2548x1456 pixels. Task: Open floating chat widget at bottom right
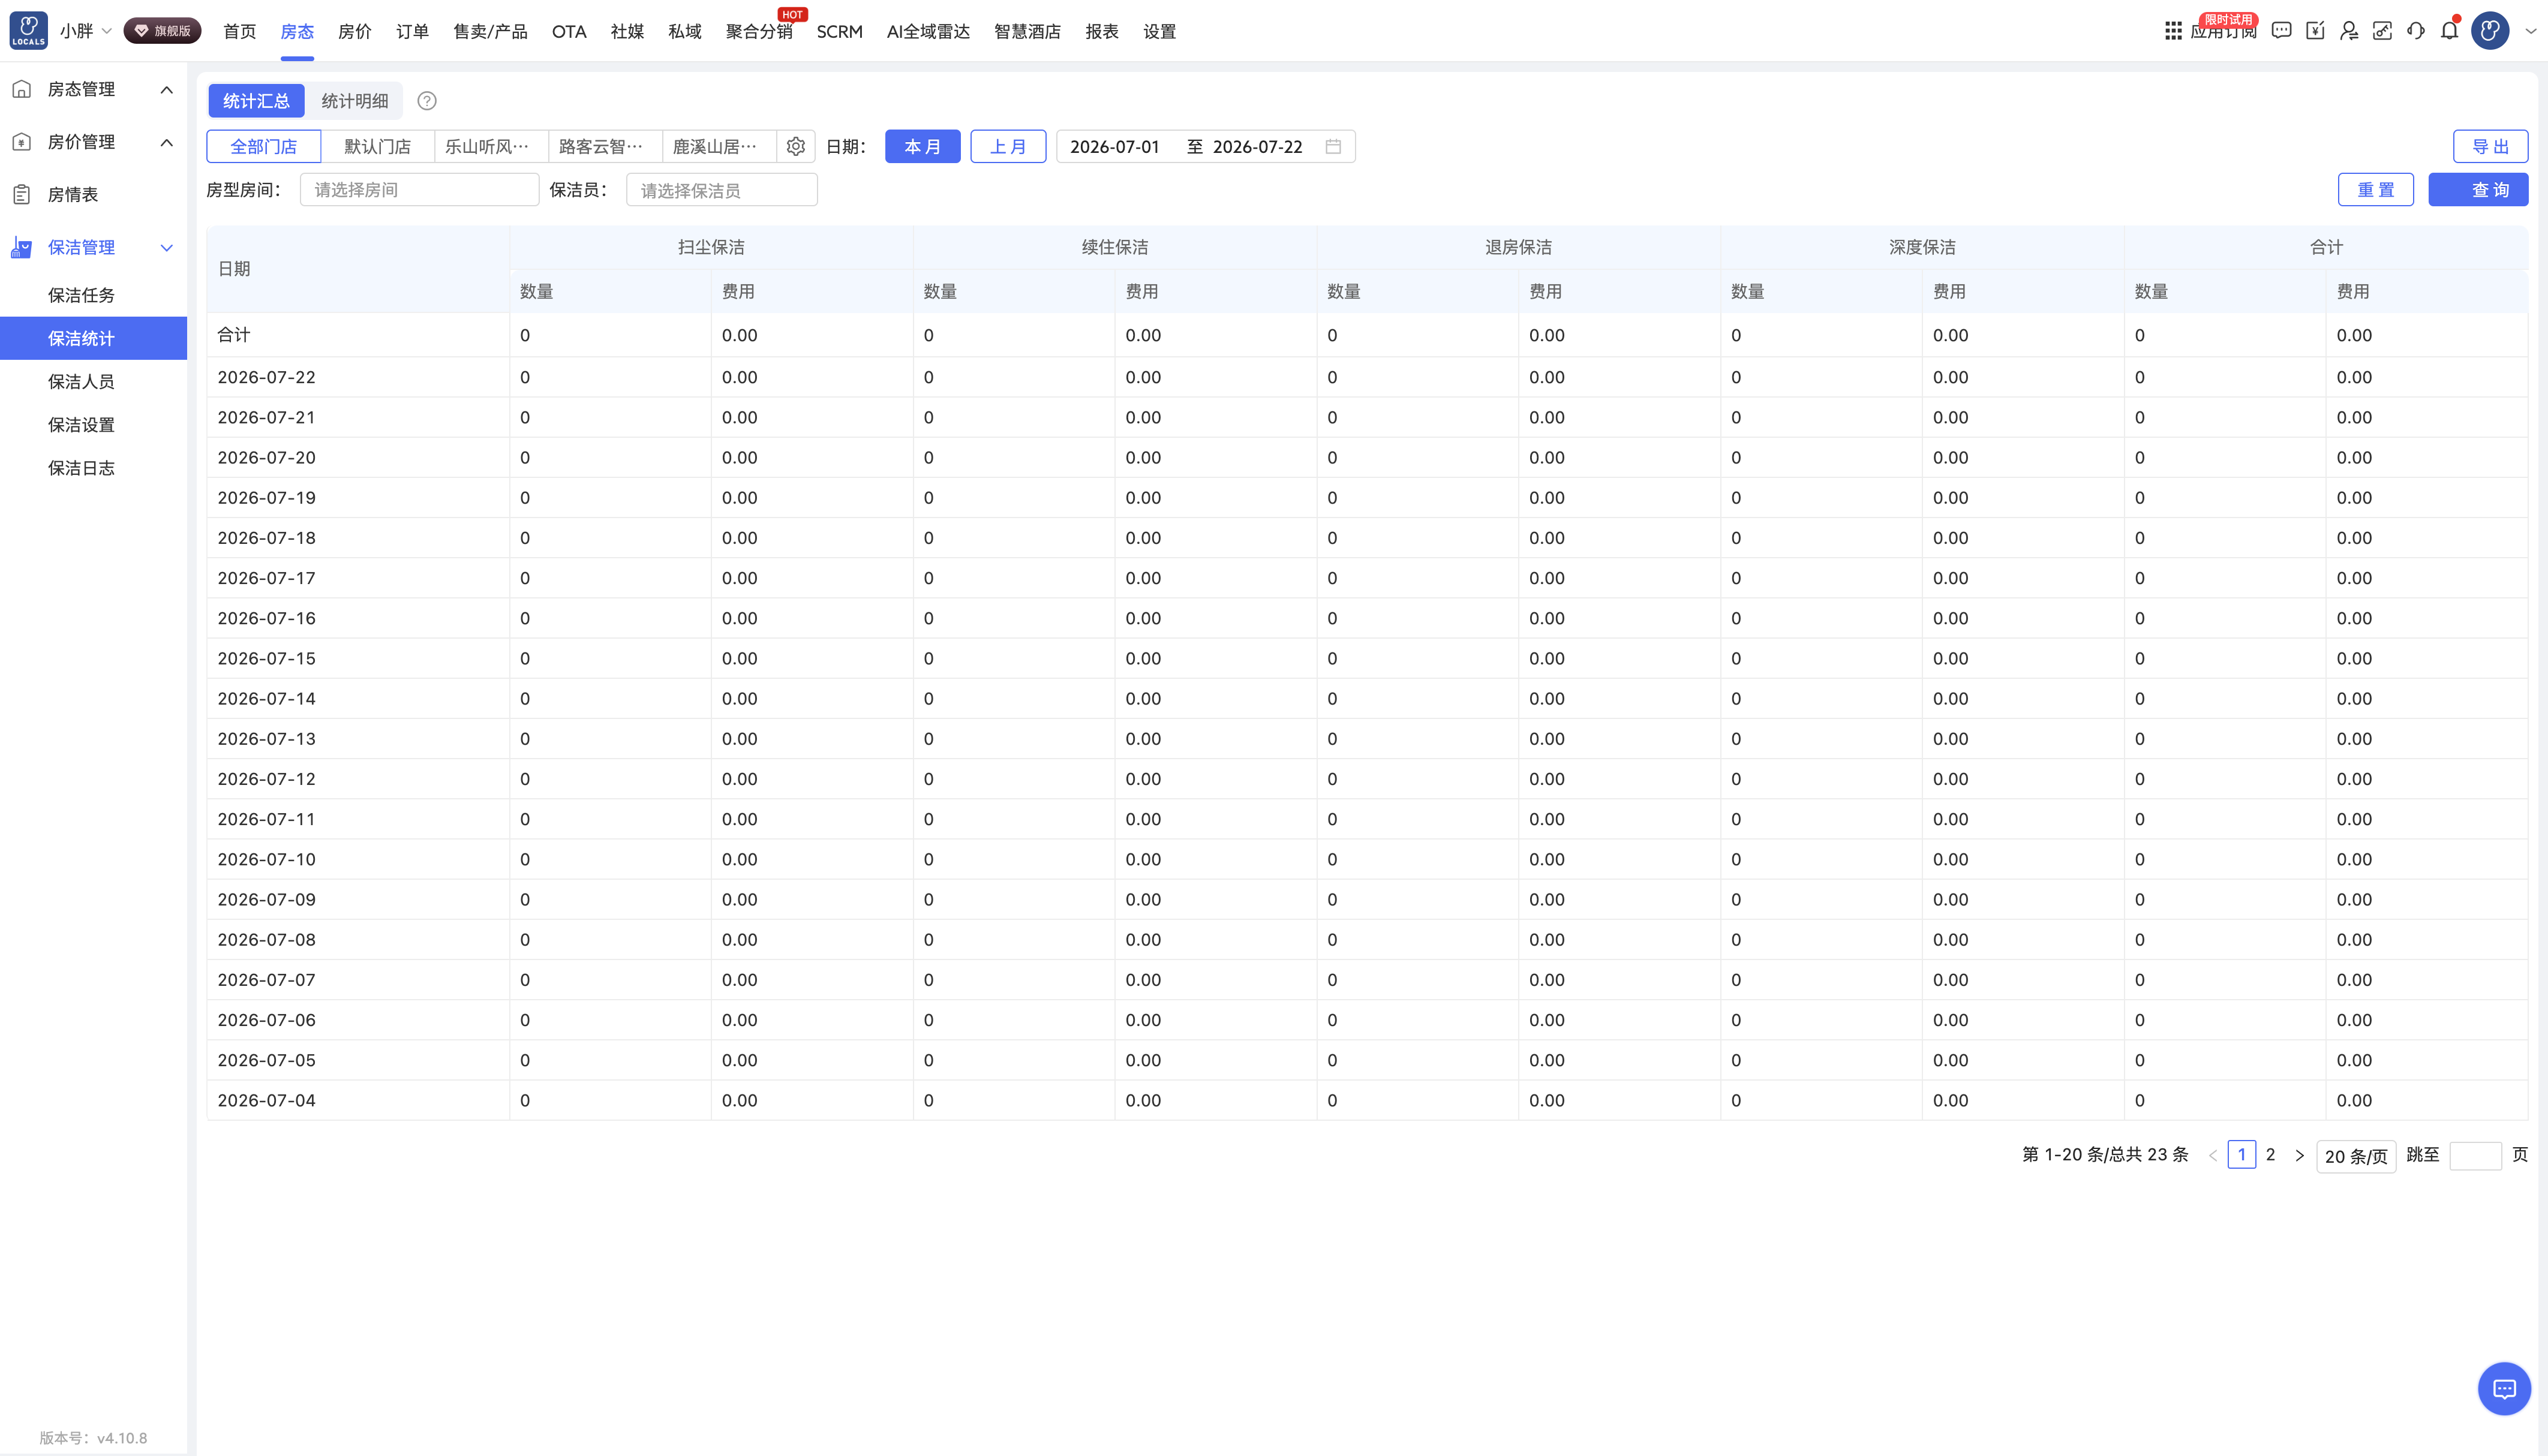point(2504,1388)
